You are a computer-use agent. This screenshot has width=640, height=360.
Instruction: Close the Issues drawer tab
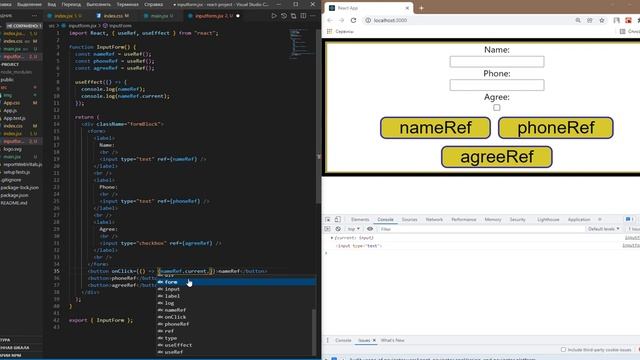pyautogui.click(x=374, y=340)
